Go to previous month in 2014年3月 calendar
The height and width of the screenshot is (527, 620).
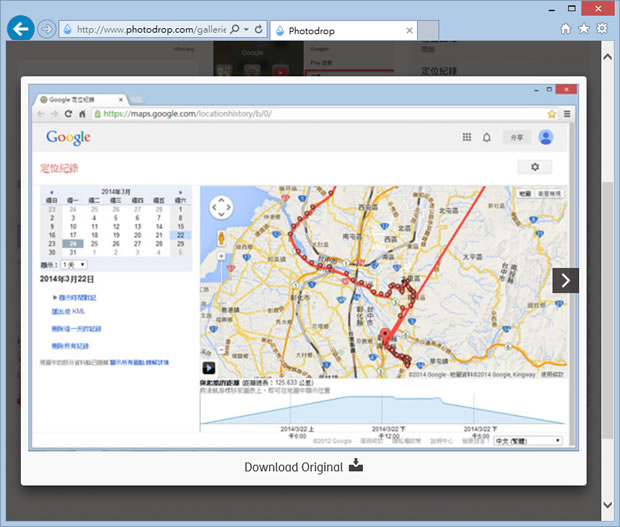51,192
